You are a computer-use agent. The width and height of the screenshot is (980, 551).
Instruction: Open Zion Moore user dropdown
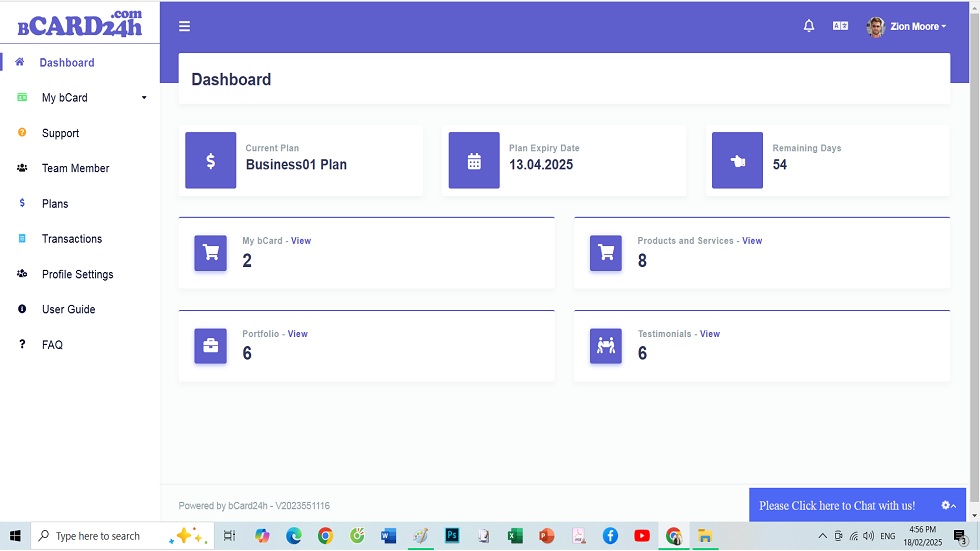click(908, 27)
